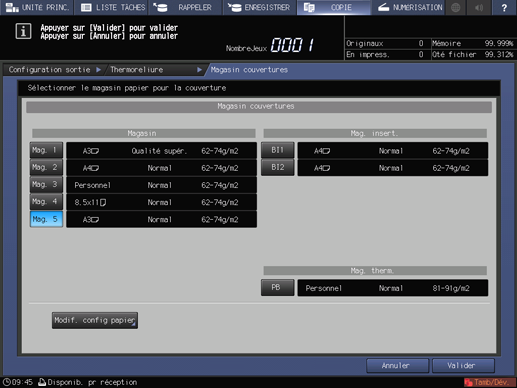The height and width of the screenshot is (388, 517).
Task: Select Mag. 5 tray
Action: (46, 219)
